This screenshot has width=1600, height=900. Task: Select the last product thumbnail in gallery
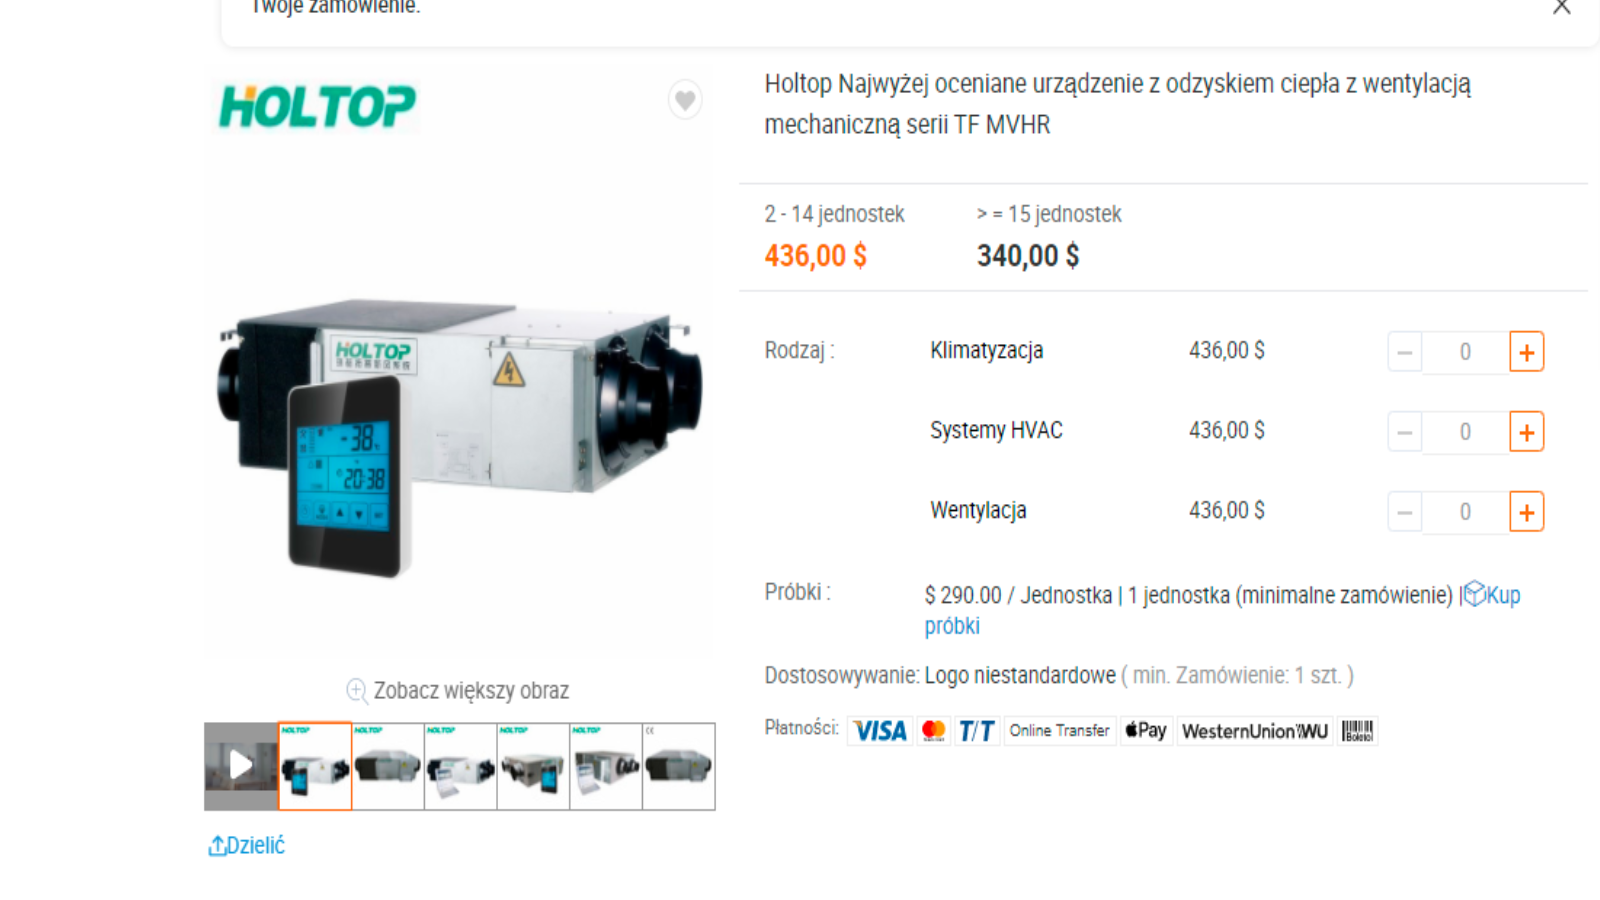[x=679, y=766]
